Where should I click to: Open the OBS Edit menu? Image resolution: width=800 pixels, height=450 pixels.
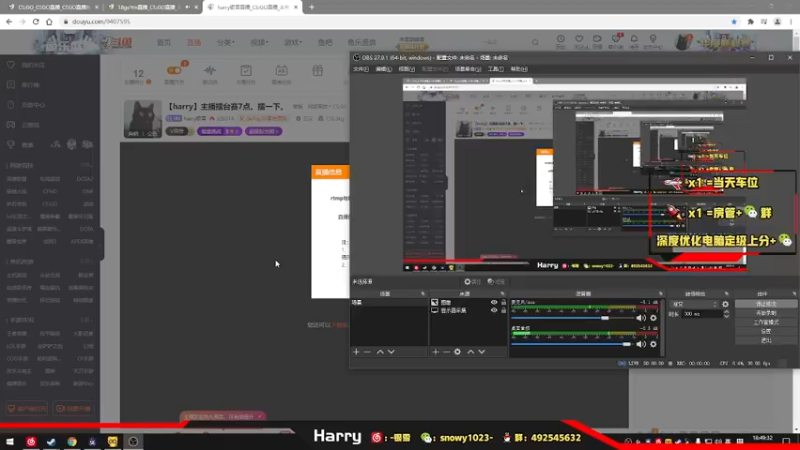pos(384,69)
